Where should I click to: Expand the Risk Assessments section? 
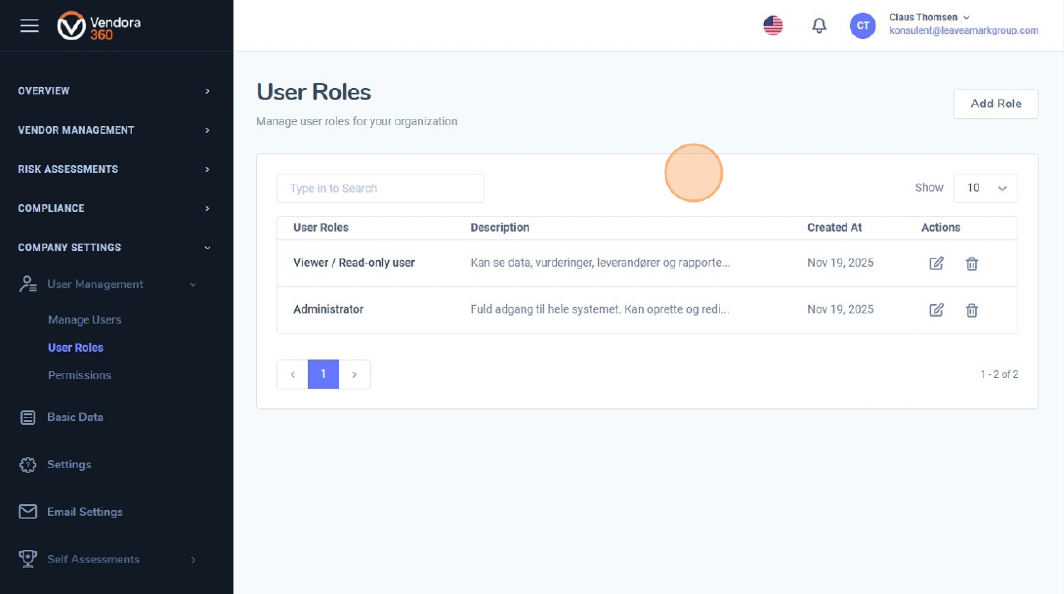pyautogui.click(x=115, y=169)
